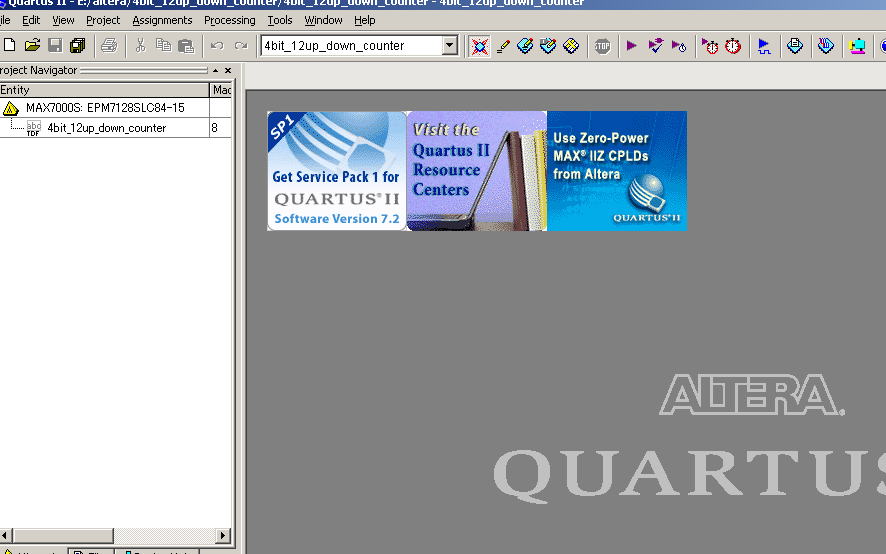This screenshot has width=886, height=554.
Task: Open the Edit menu
Action: pos(31,20)
